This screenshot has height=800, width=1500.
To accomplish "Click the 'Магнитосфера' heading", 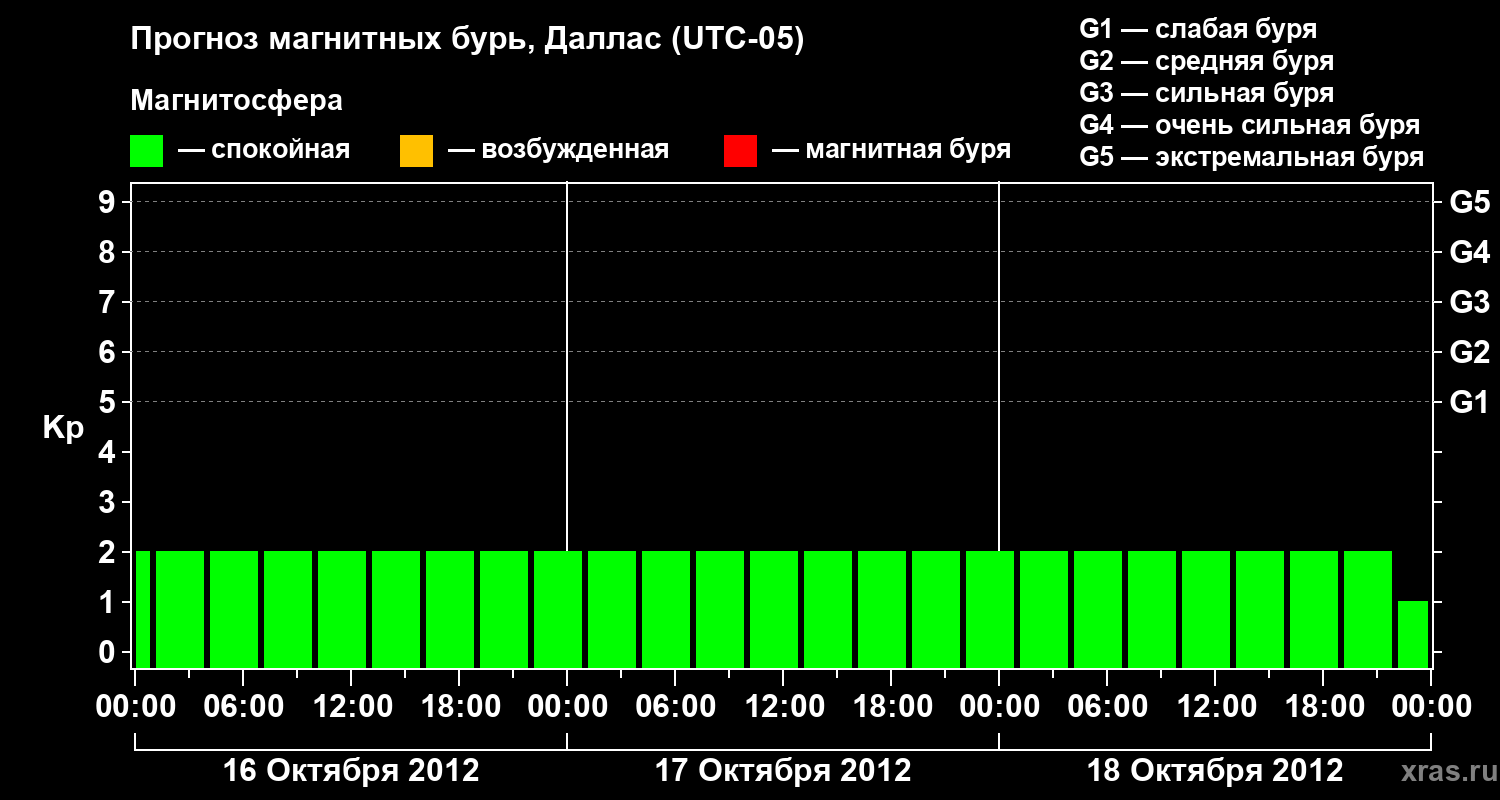I will pos(236,101).
